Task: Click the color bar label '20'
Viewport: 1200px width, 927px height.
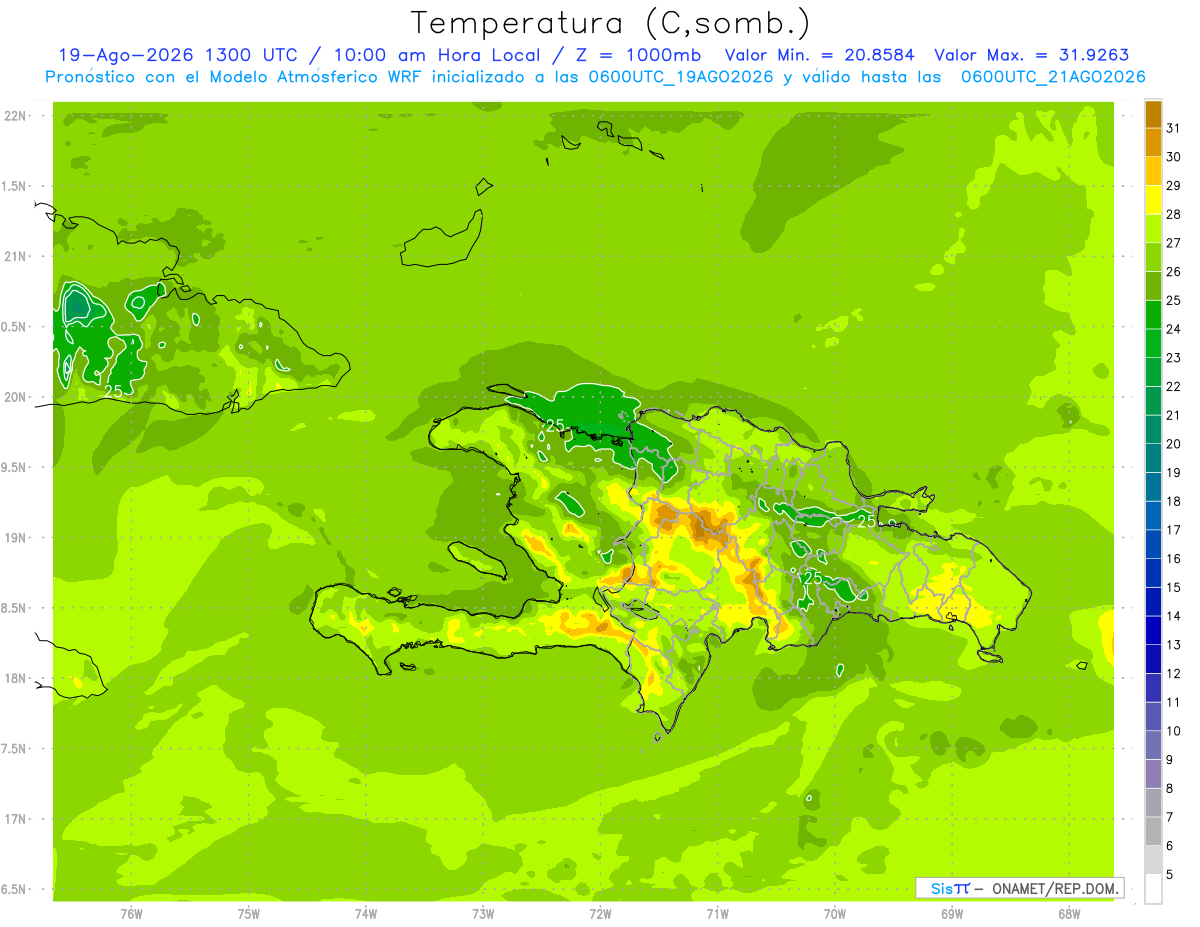Action: click(1174, 444)
